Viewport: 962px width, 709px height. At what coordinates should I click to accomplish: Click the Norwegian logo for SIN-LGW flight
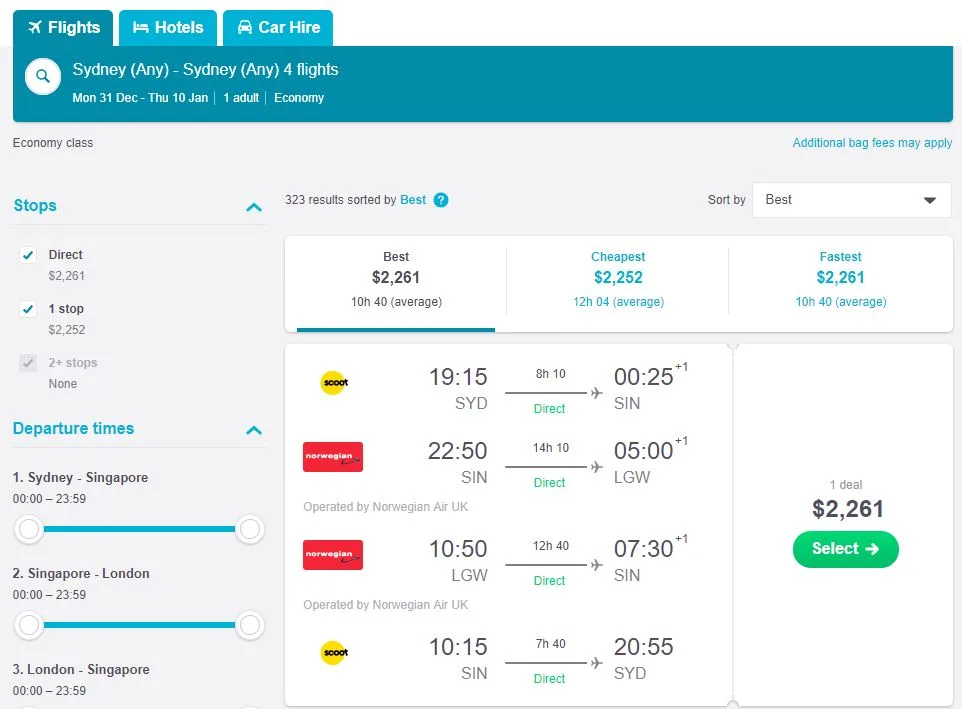333,457
